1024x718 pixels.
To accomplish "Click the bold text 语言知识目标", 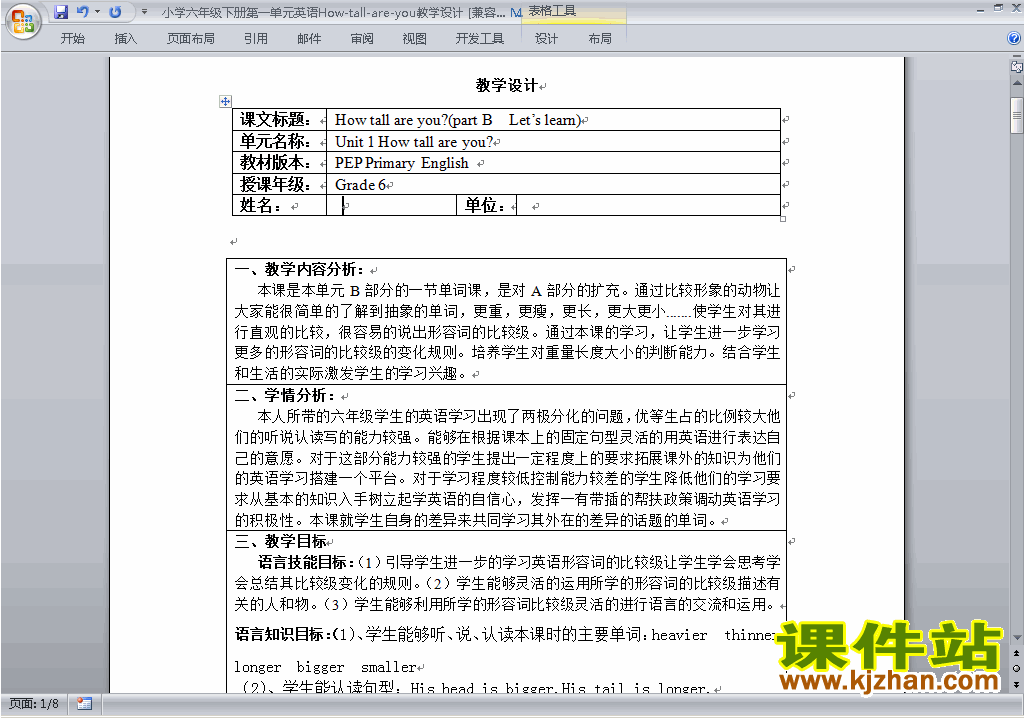I will (x=283, y=634).
